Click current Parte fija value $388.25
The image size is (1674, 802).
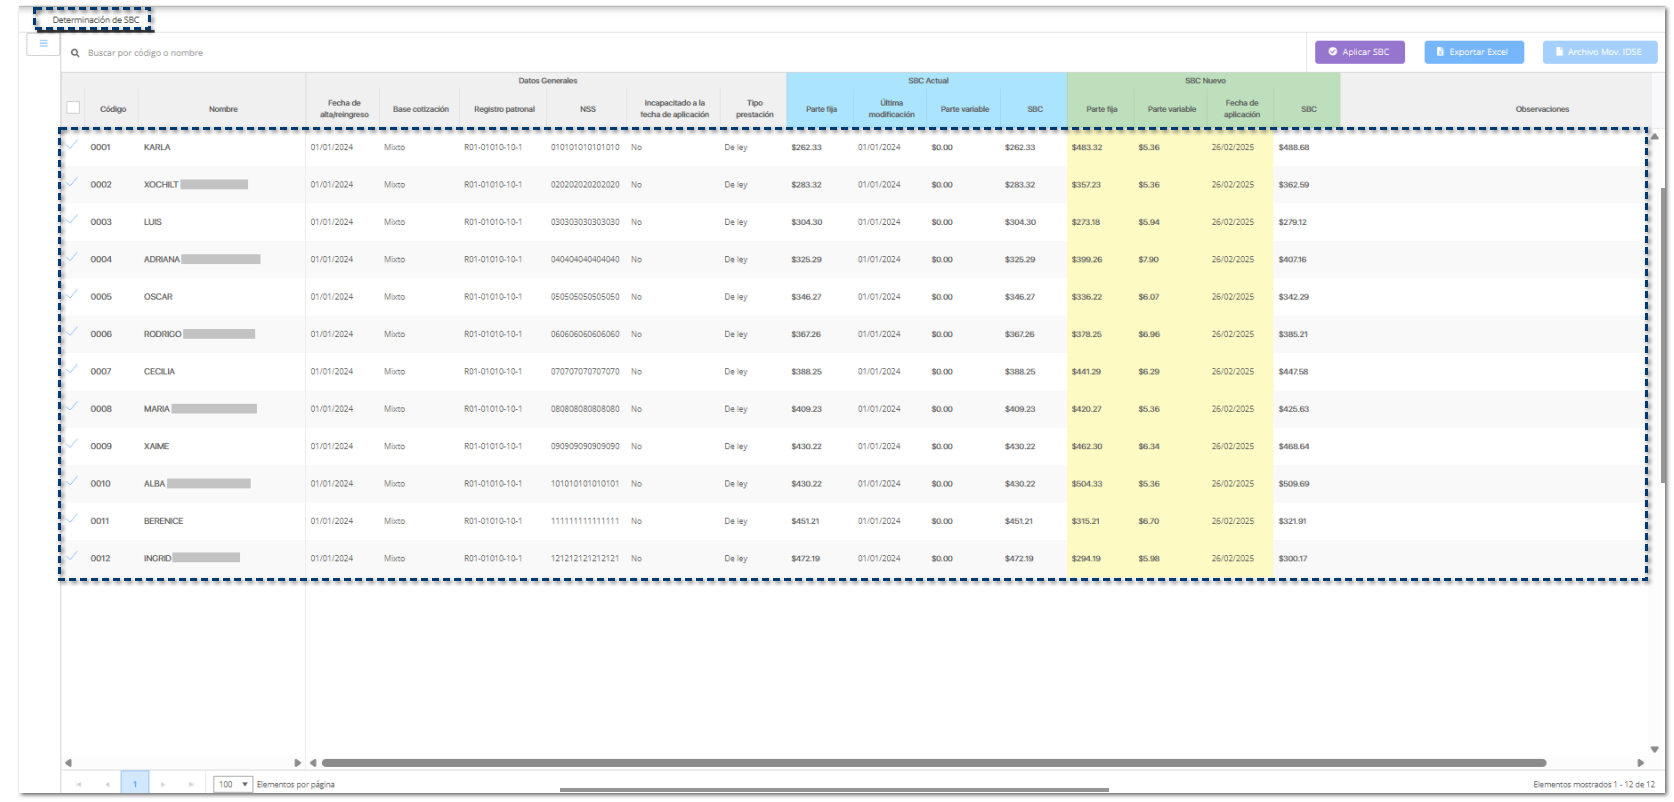click(806, 372)
